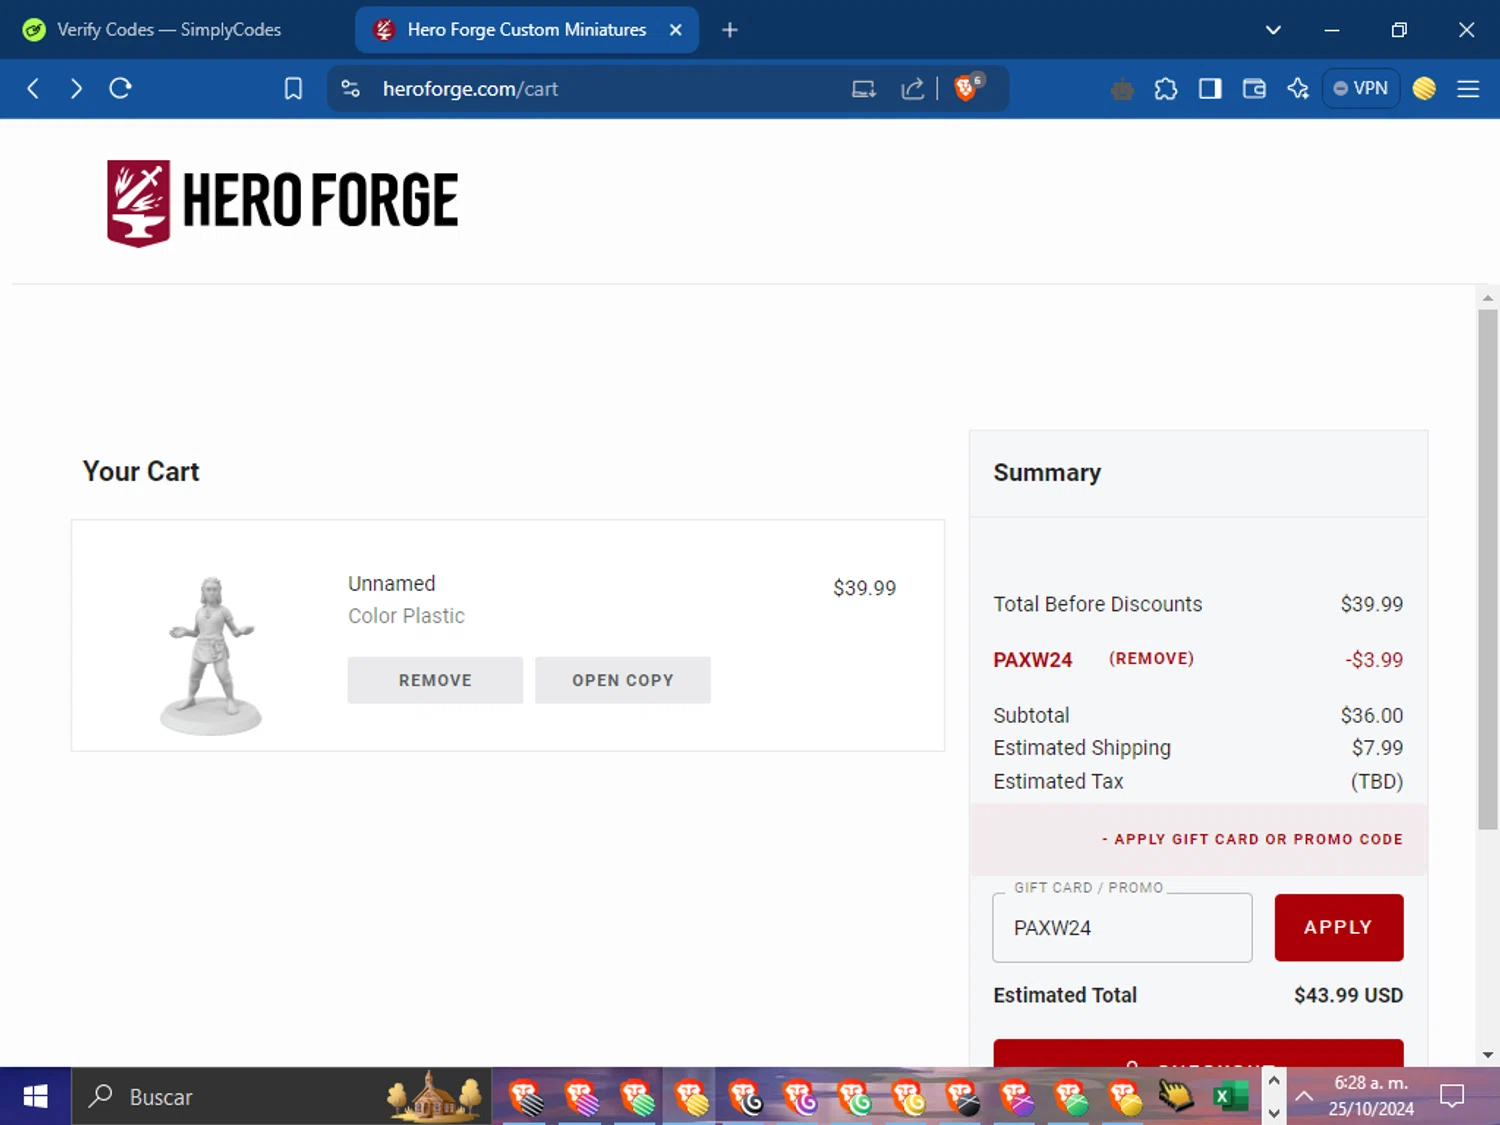Open the schoolhouse widget on the taskbar

[435, 1095]
